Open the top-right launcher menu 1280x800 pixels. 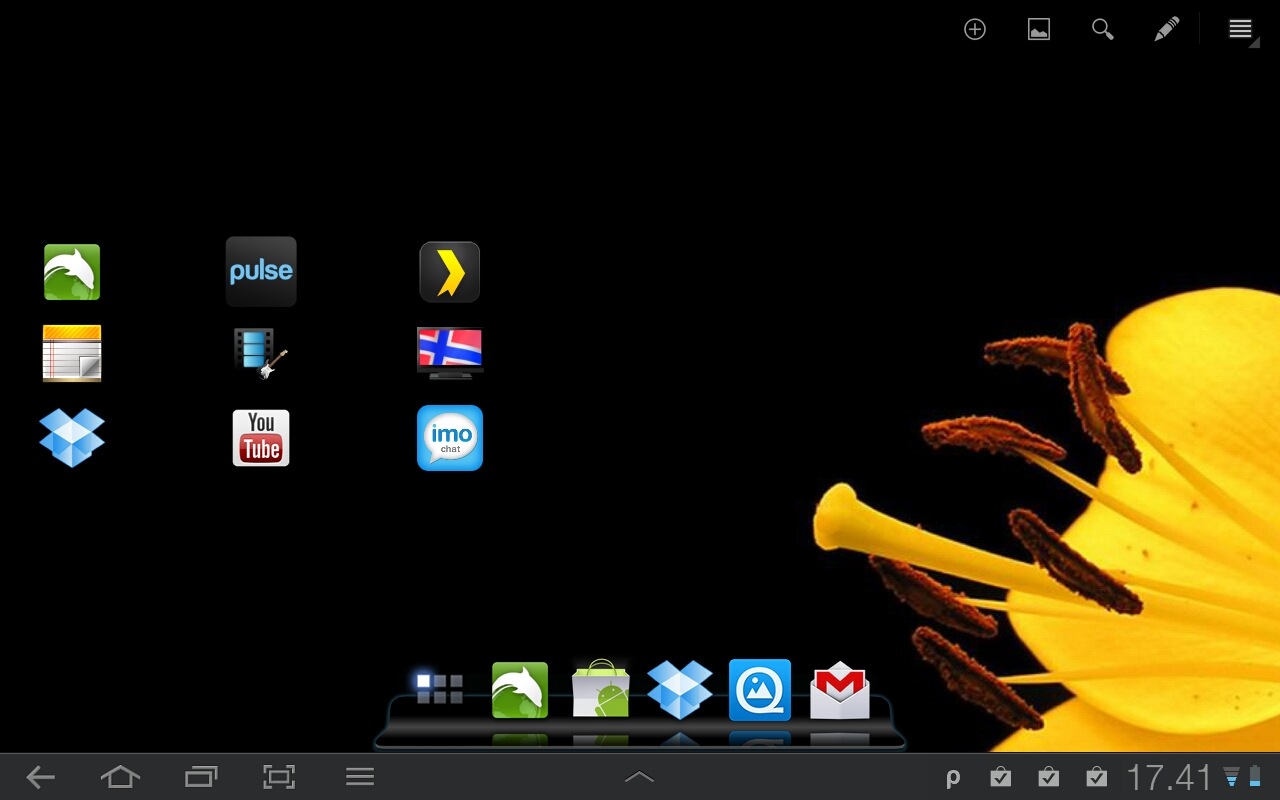[x=1241, y=29]
